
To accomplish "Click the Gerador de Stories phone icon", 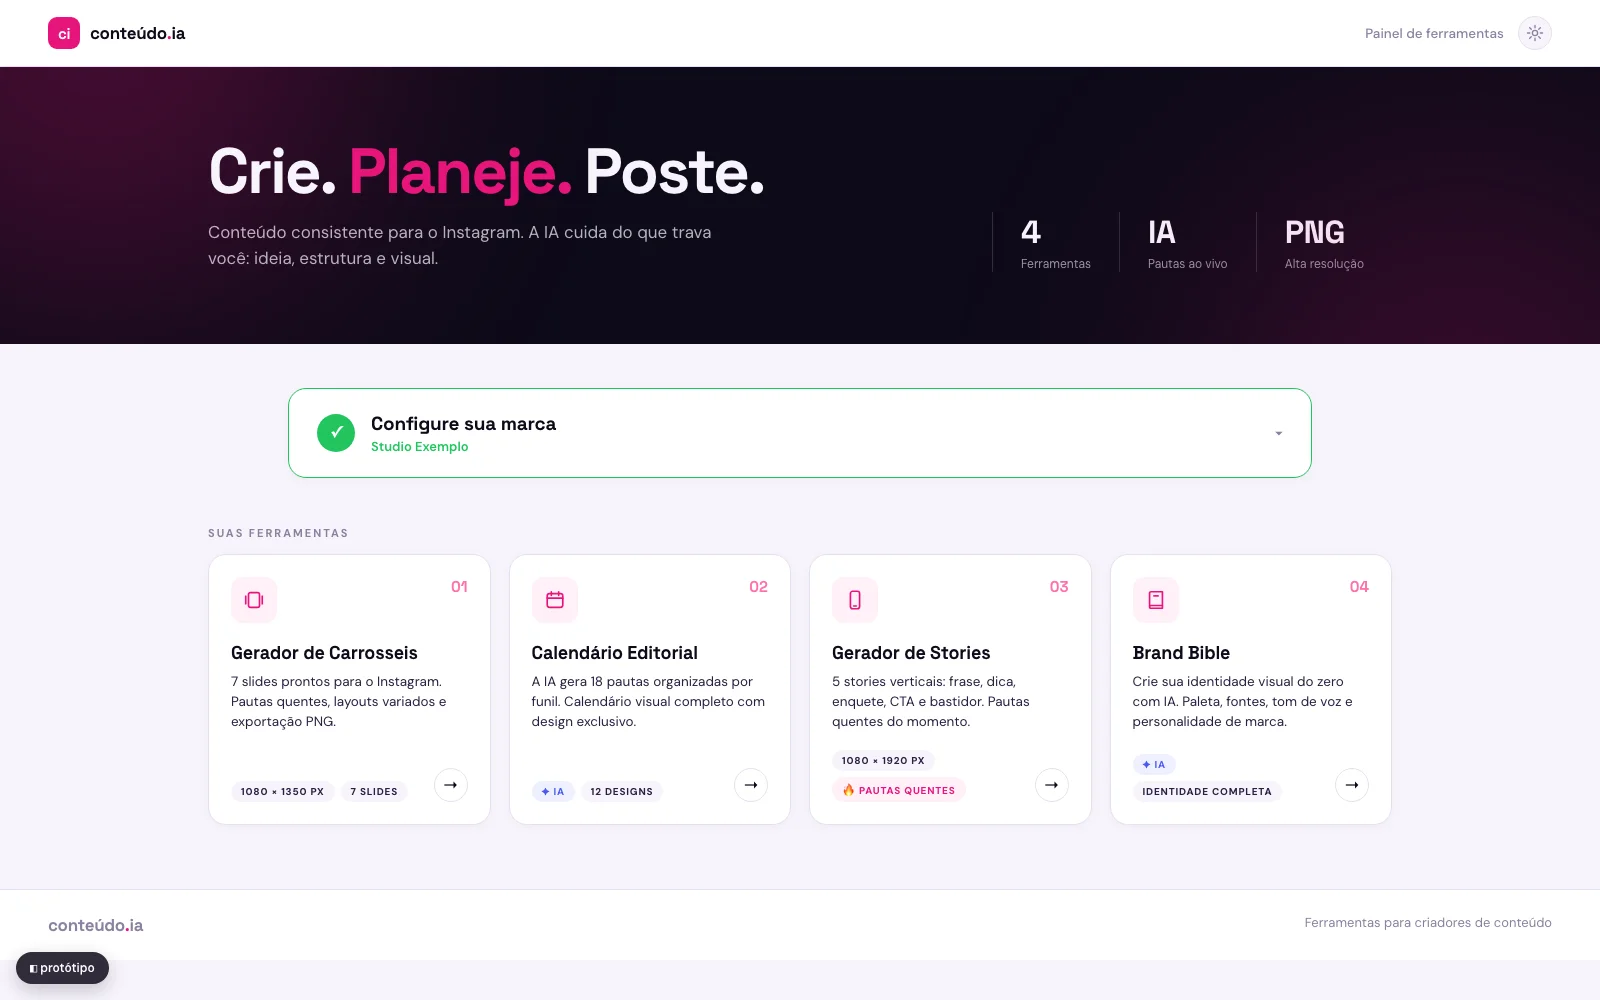I will pyautogui.click(x=855, y=600).
